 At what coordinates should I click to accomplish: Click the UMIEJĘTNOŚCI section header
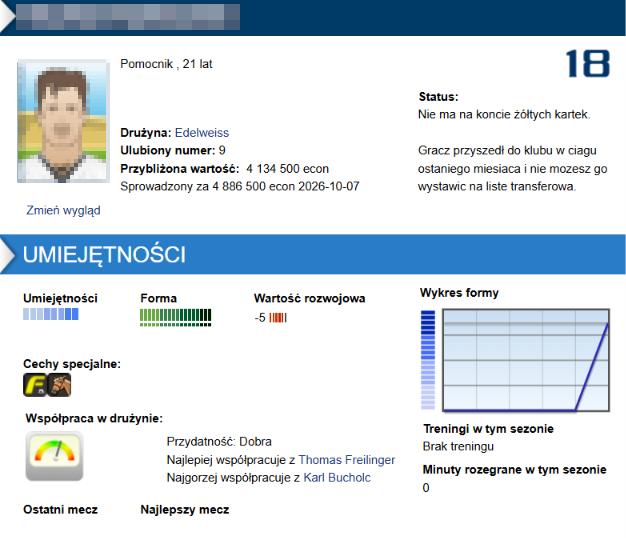(x=313, y=254)
